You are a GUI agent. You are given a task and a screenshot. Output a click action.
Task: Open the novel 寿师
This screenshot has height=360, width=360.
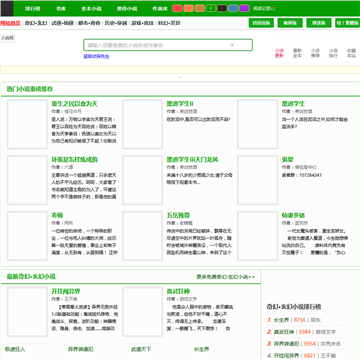57,215
